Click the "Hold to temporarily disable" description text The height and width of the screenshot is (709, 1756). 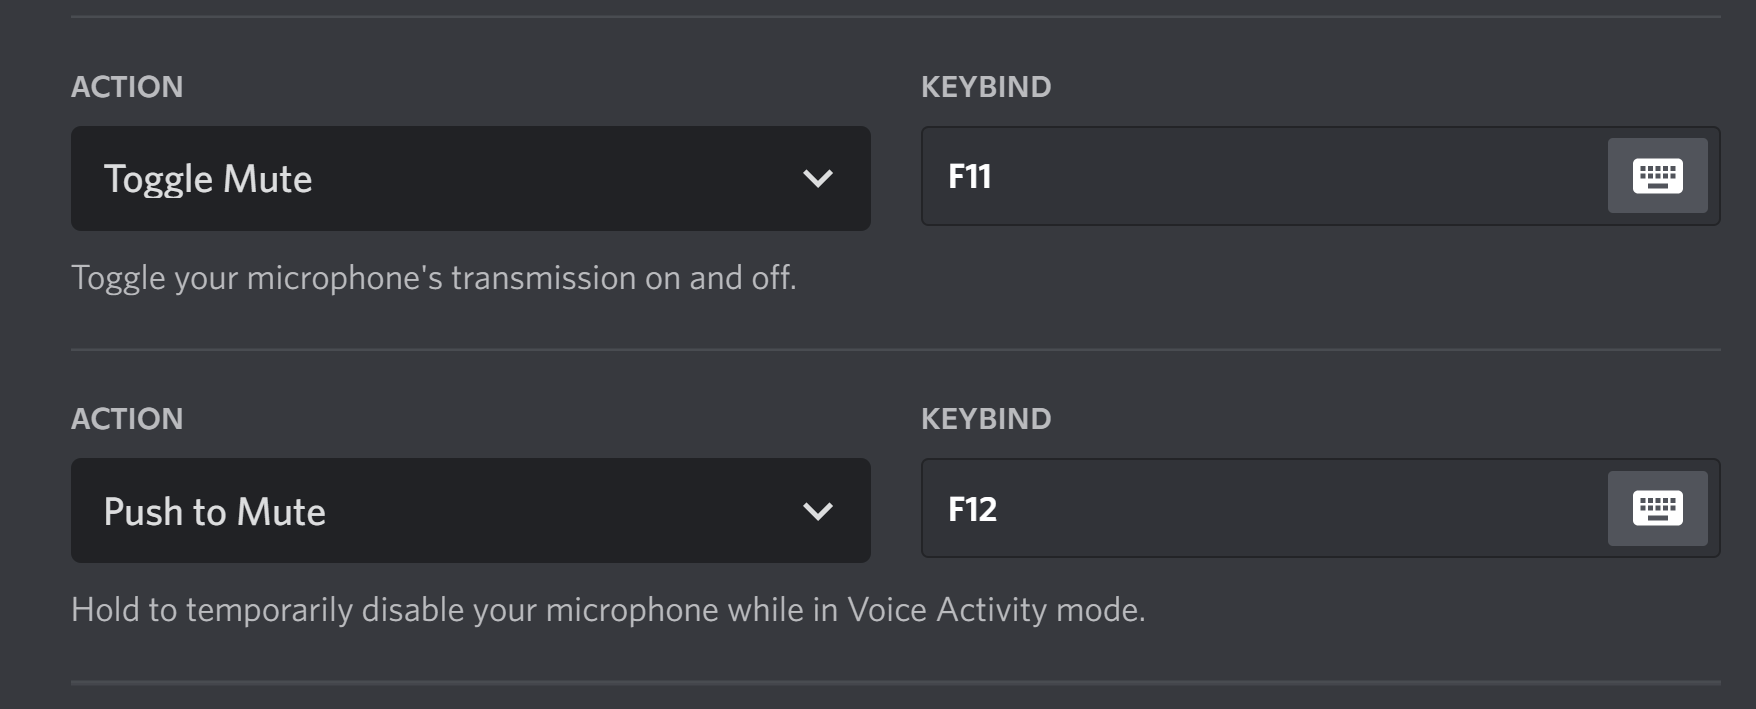[608, 610]
